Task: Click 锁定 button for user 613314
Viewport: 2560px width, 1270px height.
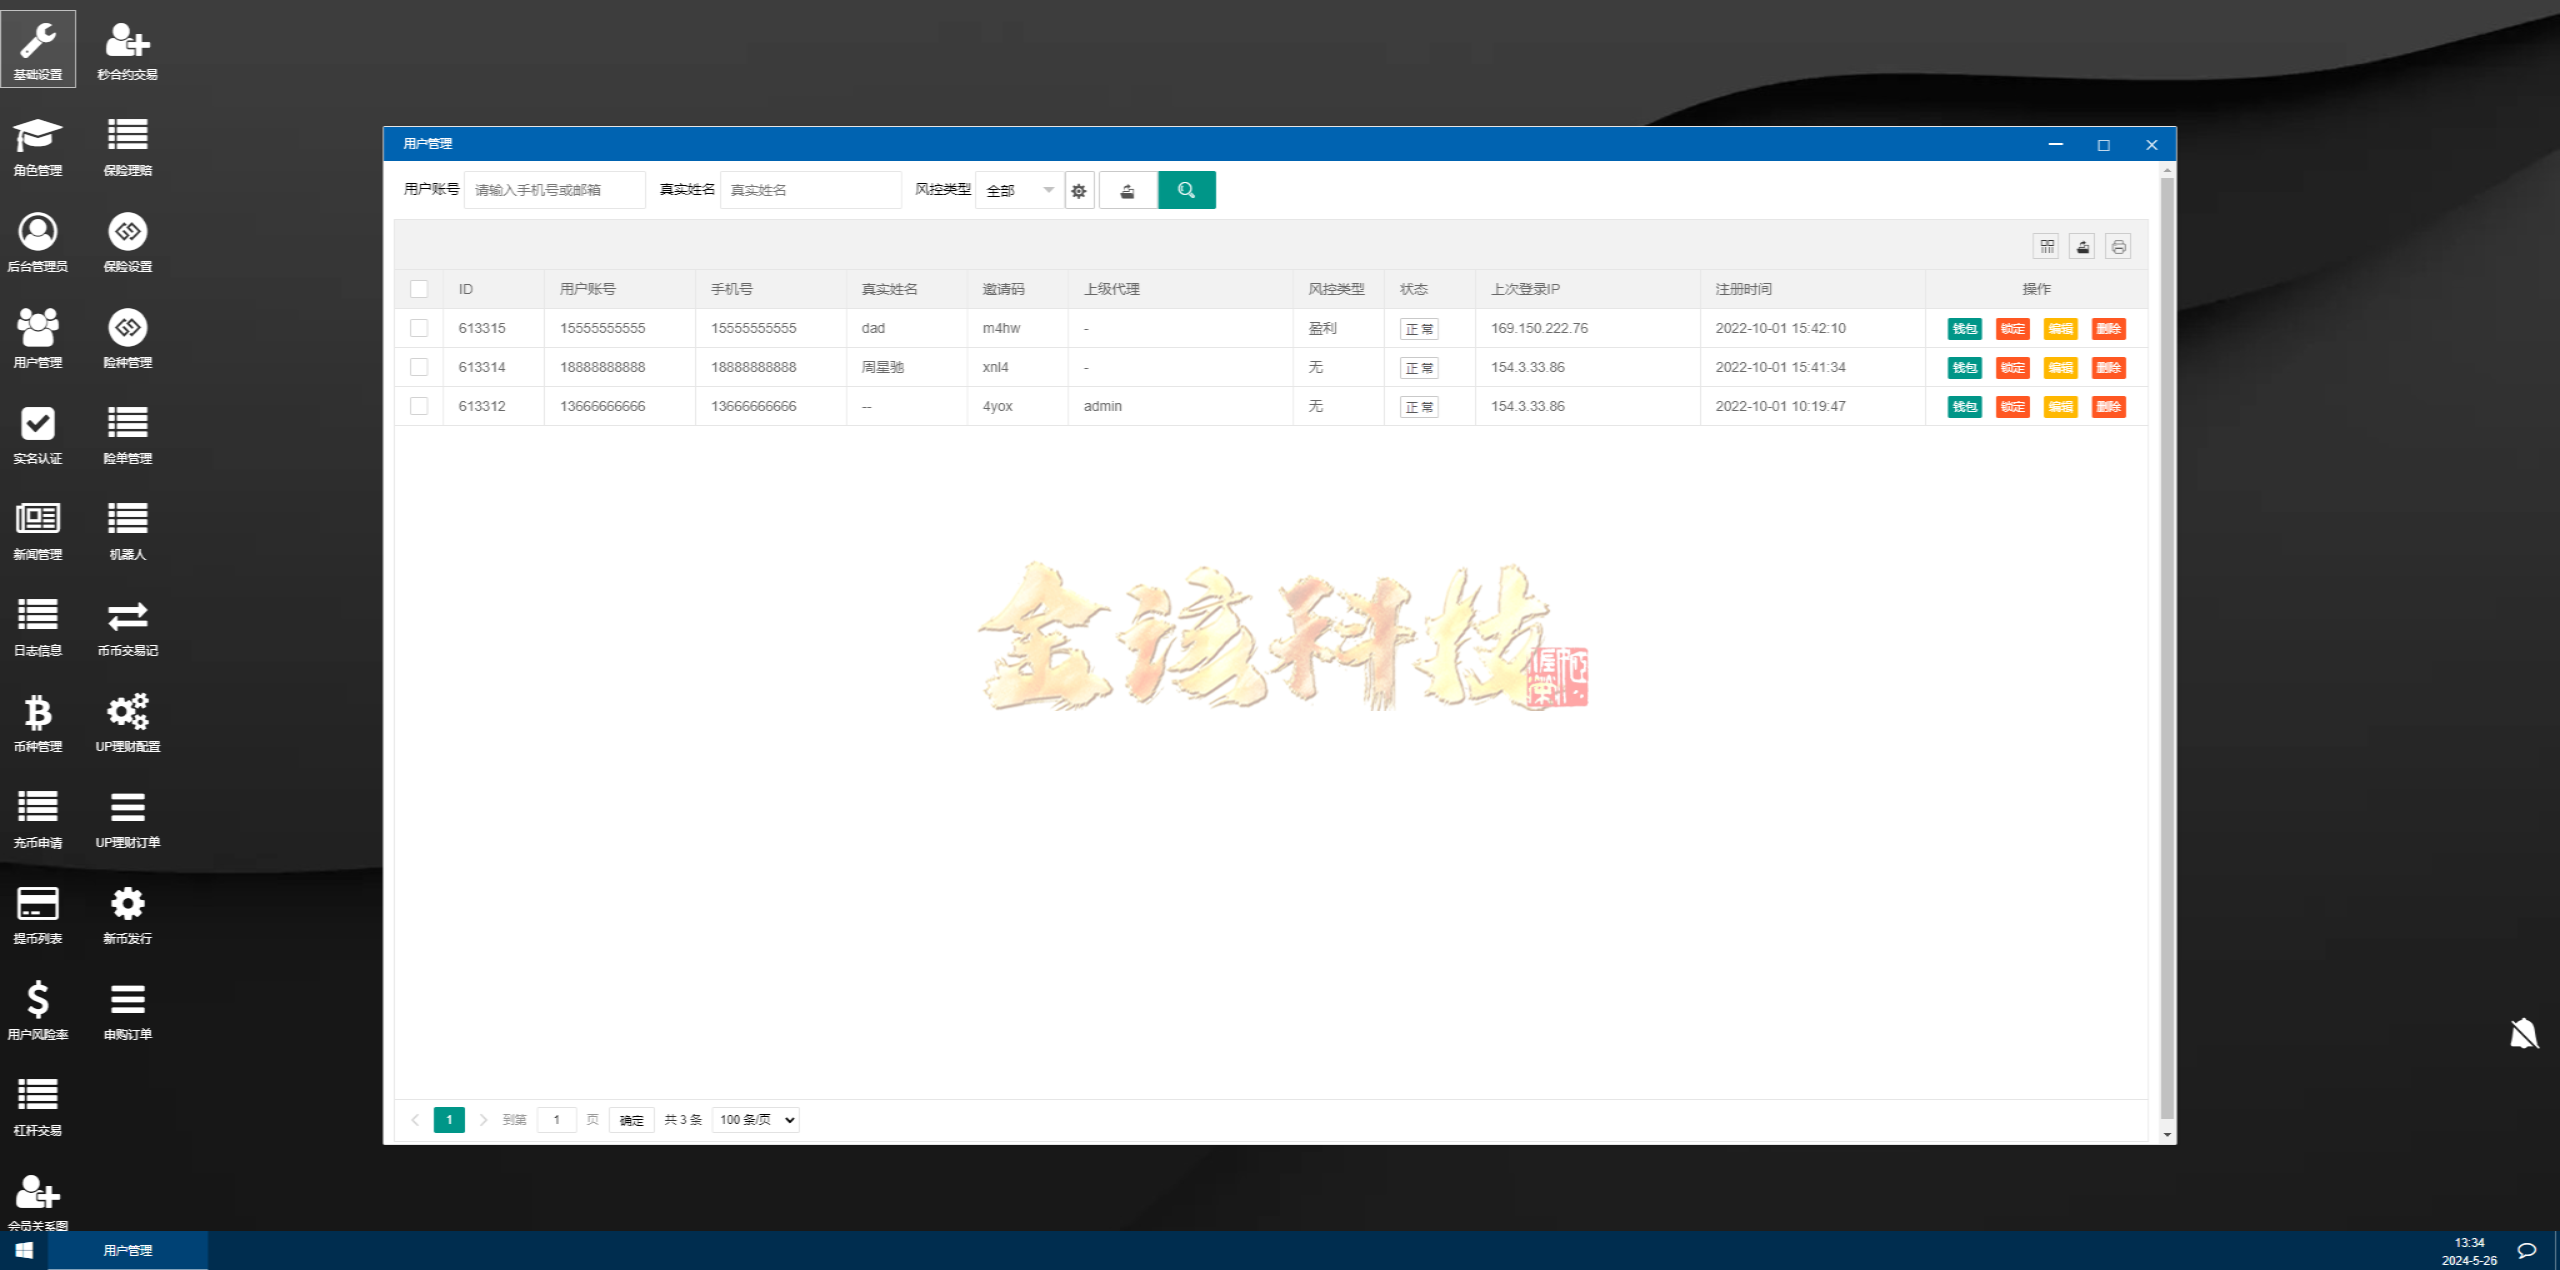Action: coord(2013,367)
